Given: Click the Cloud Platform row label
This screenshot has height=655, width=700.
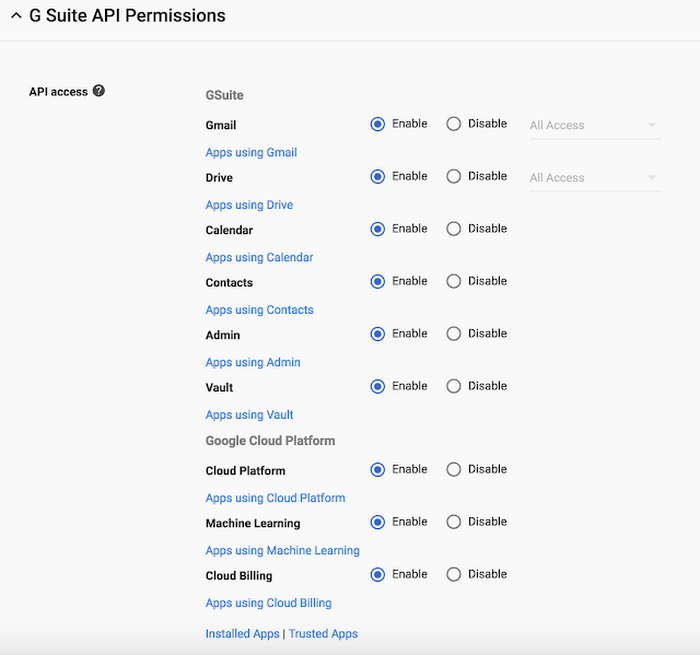Looking at the screenshot, I should click(245, 471).
